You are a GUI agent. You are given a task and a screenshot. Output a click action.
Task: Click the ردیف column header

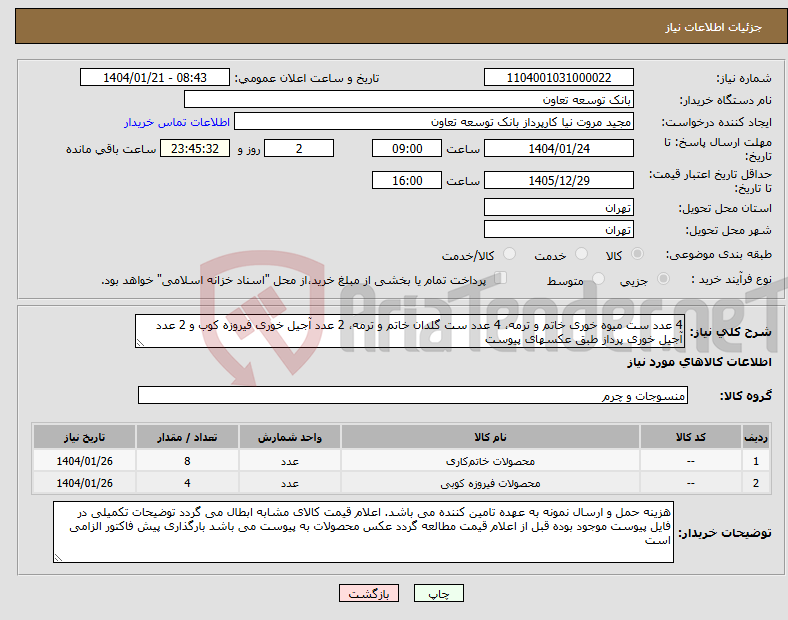756,437
